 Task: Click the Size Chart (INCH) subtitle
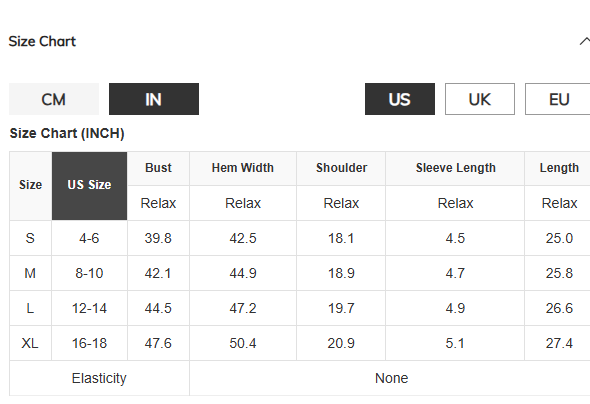(x=67, y=134)
